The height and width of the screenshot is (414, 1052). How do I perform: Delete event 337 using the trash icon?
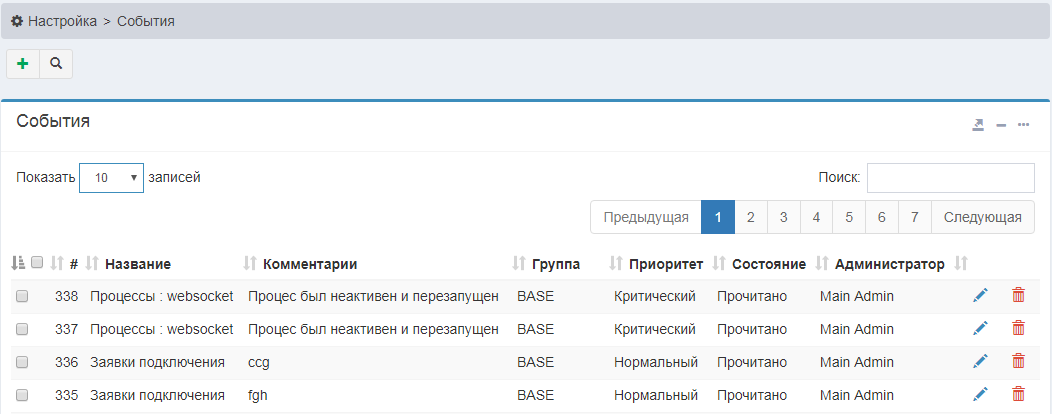click(1018, 328)
